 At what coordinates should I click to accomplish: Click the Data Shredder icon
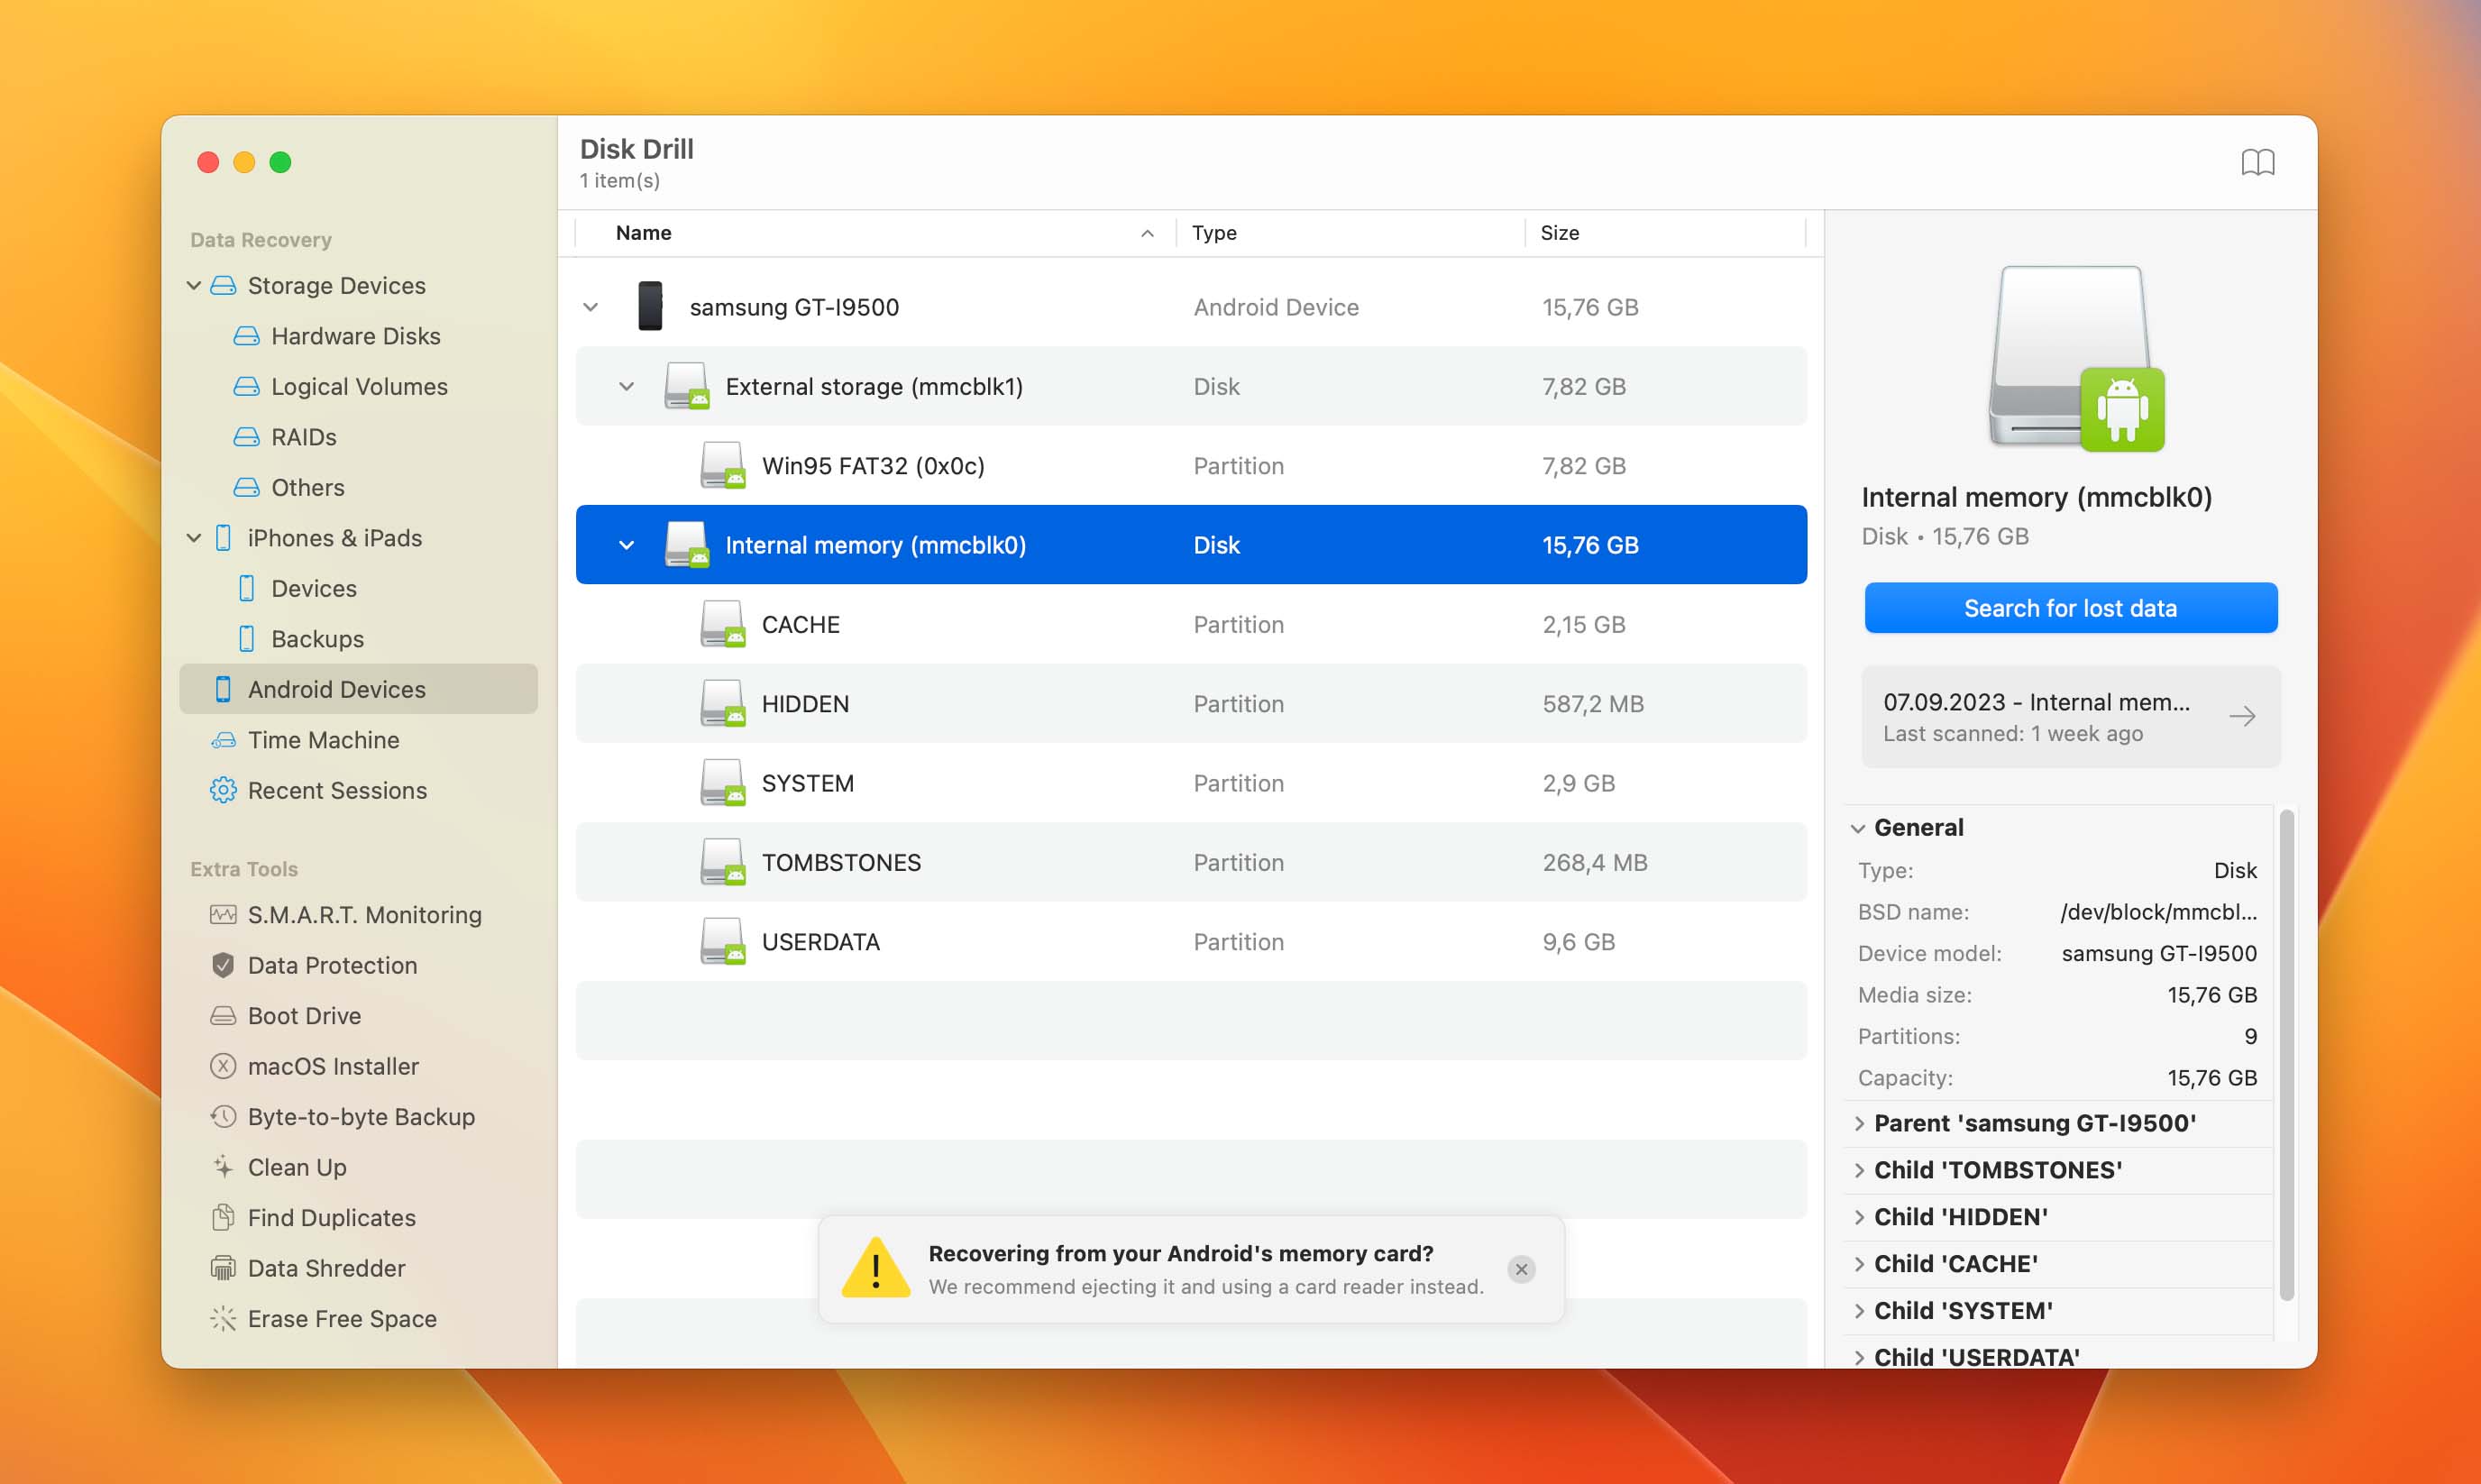tap(223, 1268)
